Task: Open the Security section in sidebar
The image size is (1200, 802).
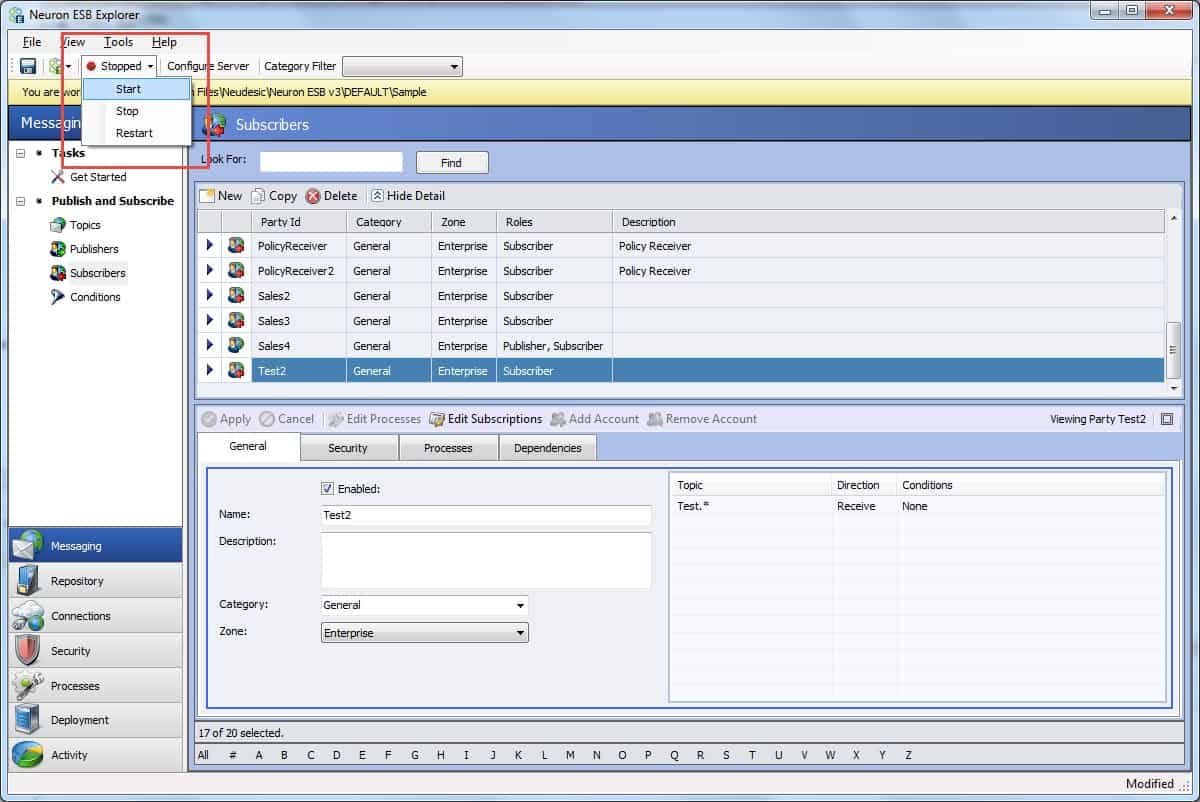Action: 96,651
